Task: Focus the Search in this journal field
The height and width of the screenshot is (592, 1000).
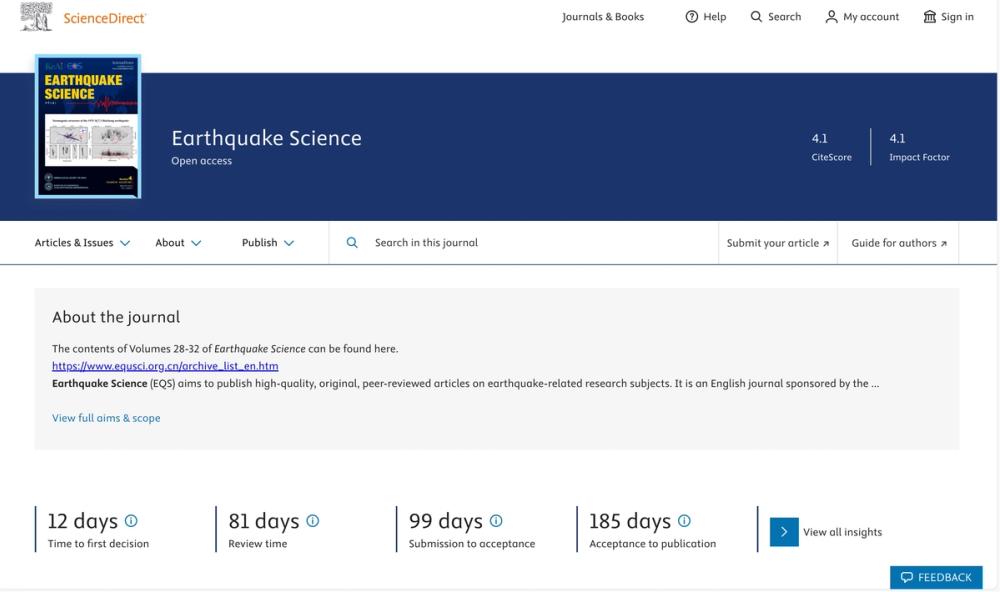Action: 523,242
